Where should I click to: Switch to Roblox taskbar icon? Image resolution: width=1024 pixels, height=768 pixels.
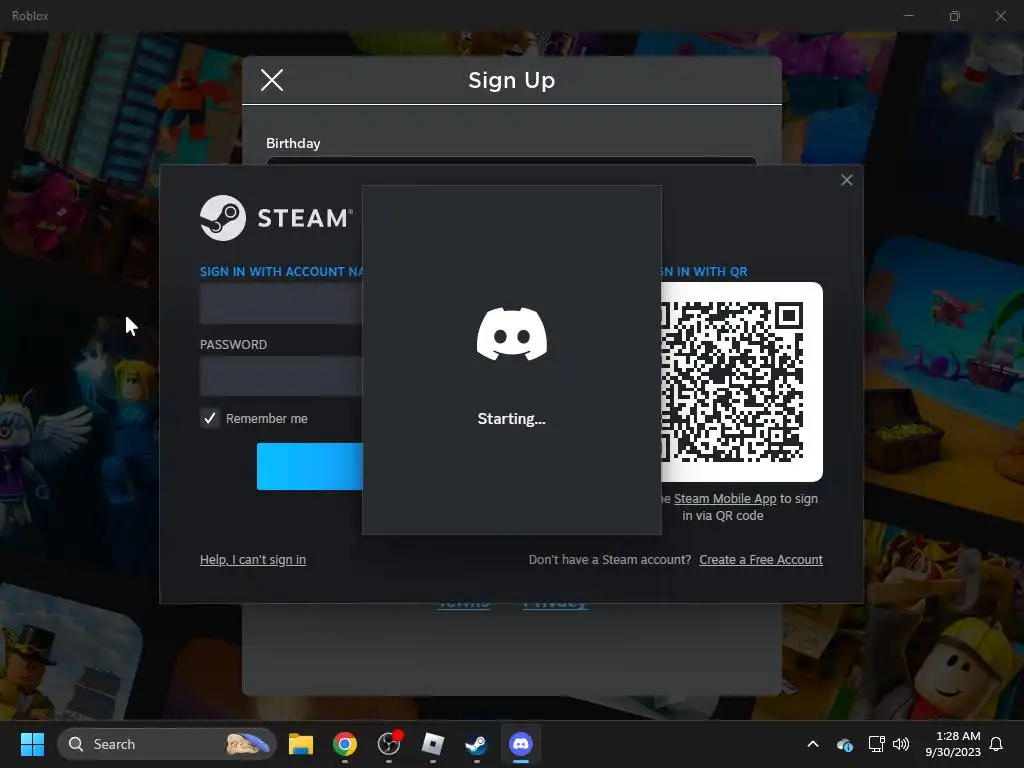[x=433, y=744]
